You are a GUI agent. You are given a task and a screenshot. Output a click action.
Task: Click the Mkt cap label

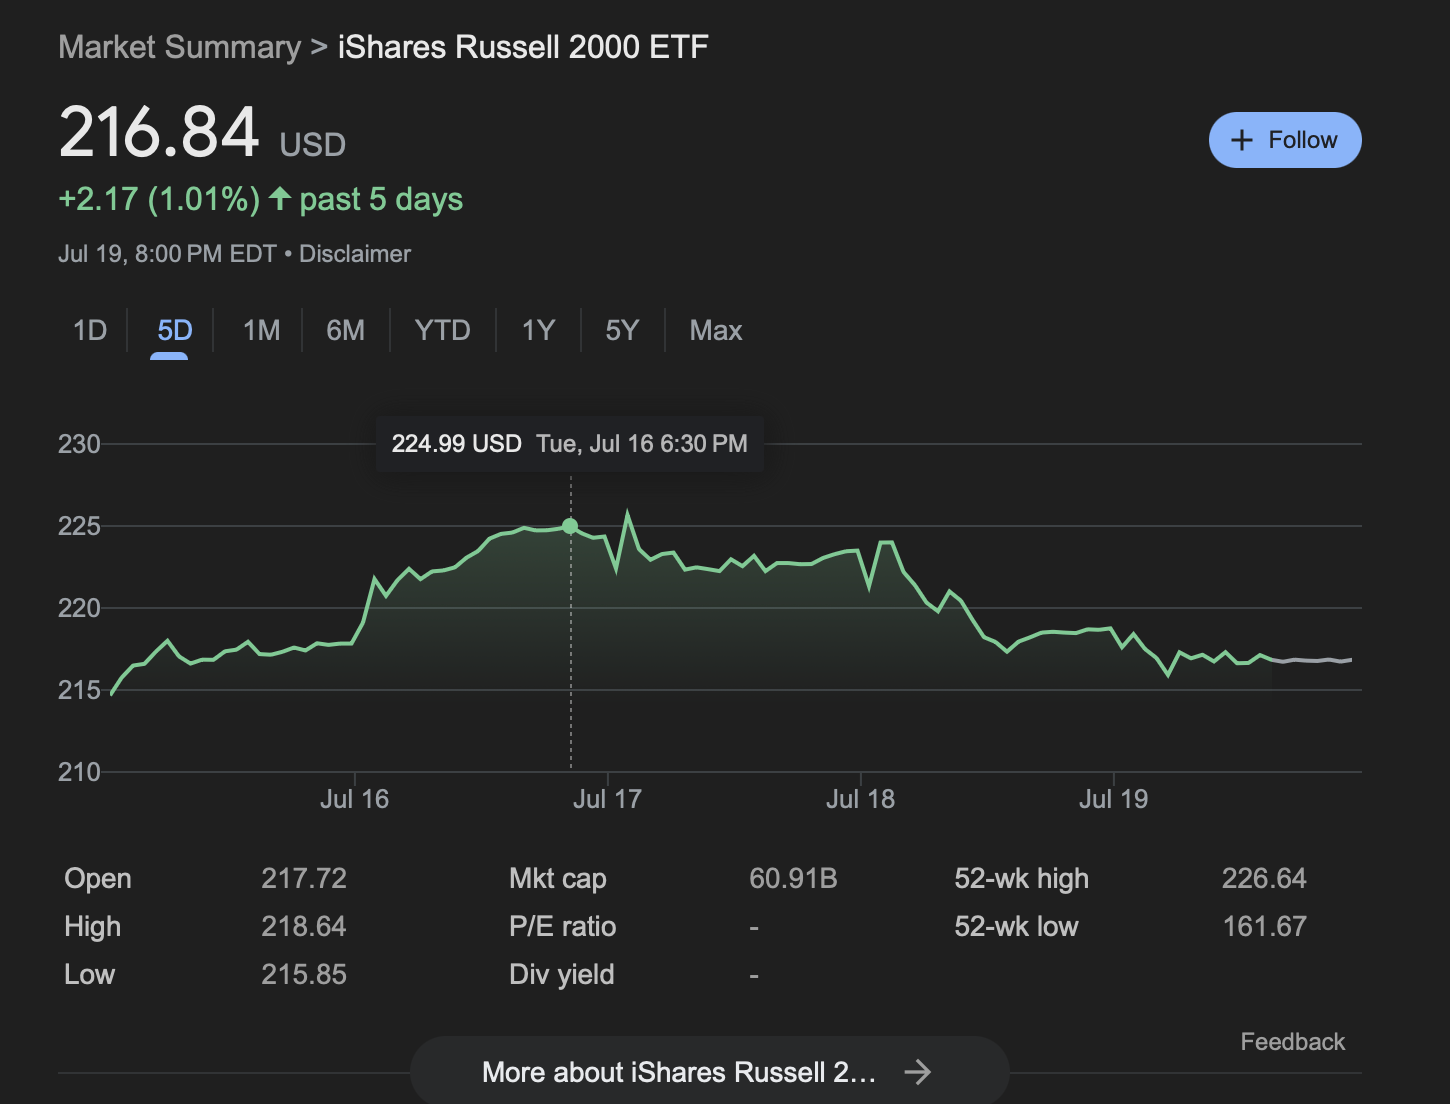point(557,878)
